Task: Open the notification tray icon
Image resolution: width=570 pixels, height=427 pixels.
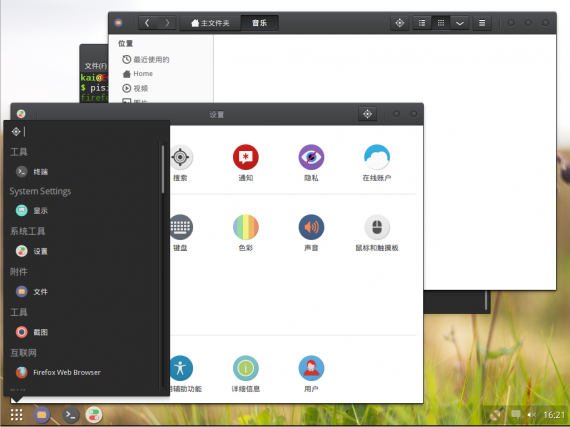Action: (x=516, y=414)
